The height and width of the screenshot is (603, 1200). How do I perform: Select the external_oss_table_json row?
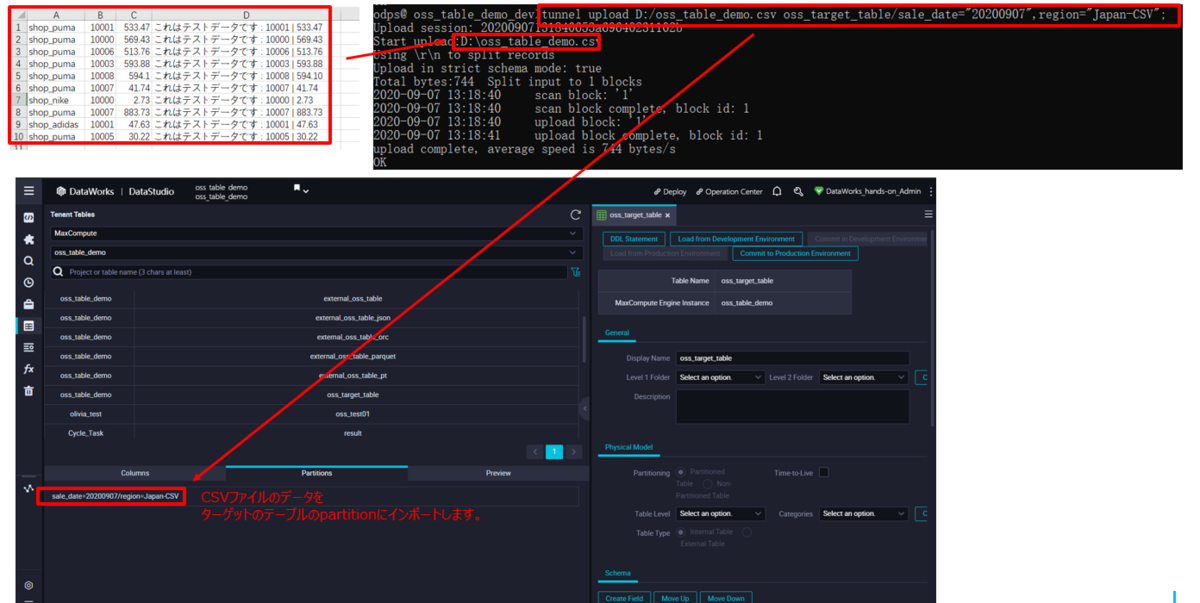tap(312, 318)
